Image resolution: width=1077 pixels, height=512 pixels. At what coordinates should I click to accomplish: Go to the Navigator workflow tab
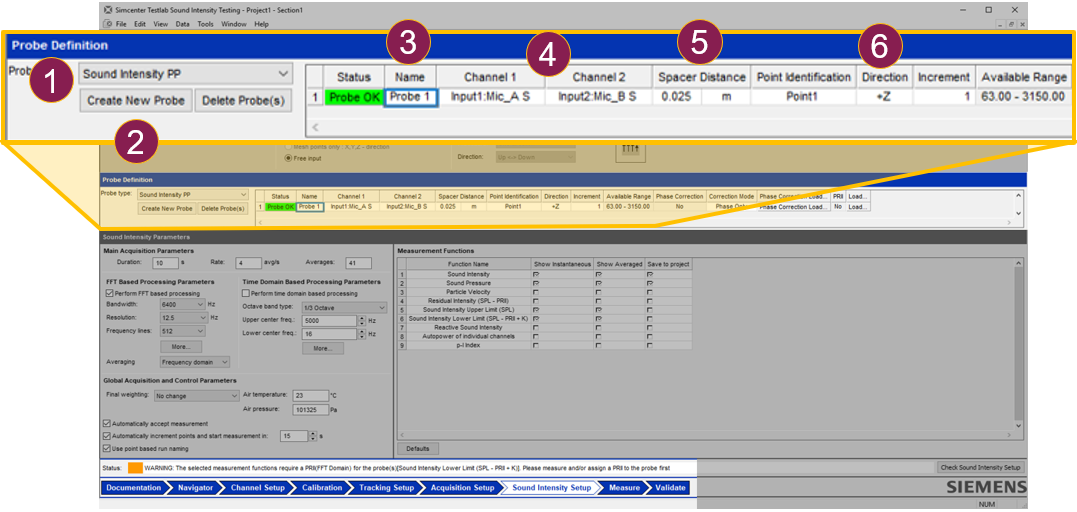tap(195, 488)
